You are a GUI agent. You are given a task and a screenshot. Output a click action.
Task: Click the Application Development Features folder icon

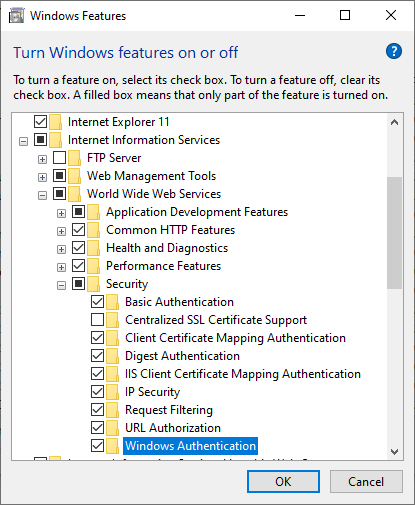(x=93, y=212)
